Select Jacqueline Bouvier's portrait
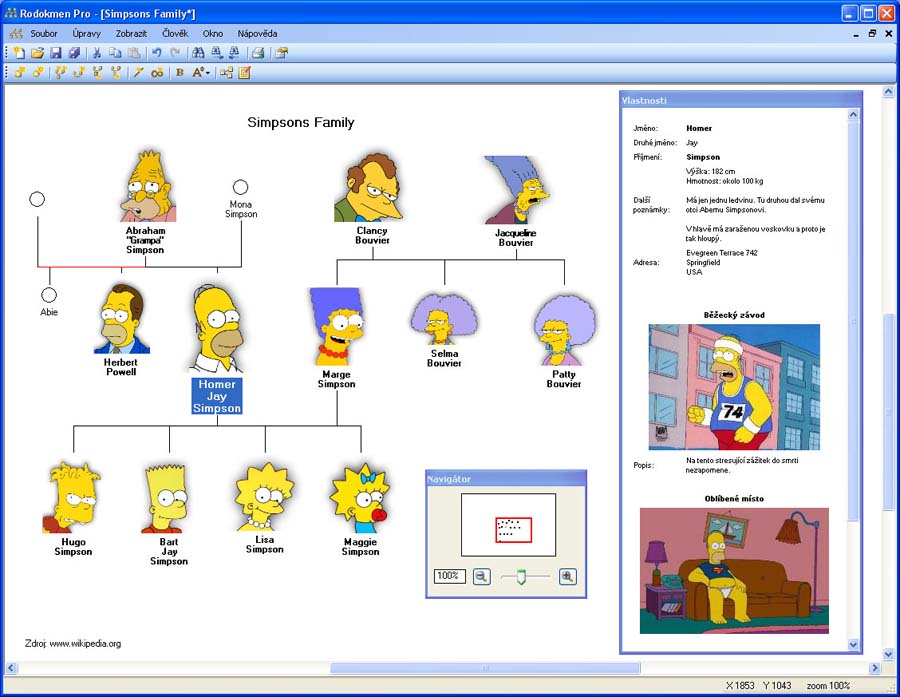 tap(517, 190)
